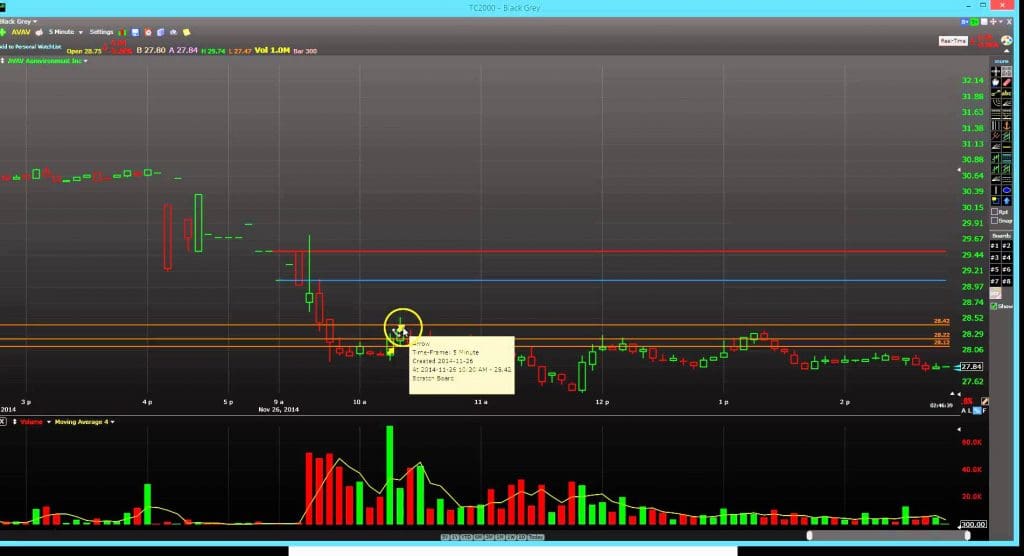Click the yellow arrow marker on the chart
This screenshot has width=1024, height=556.
click(400, 330)
